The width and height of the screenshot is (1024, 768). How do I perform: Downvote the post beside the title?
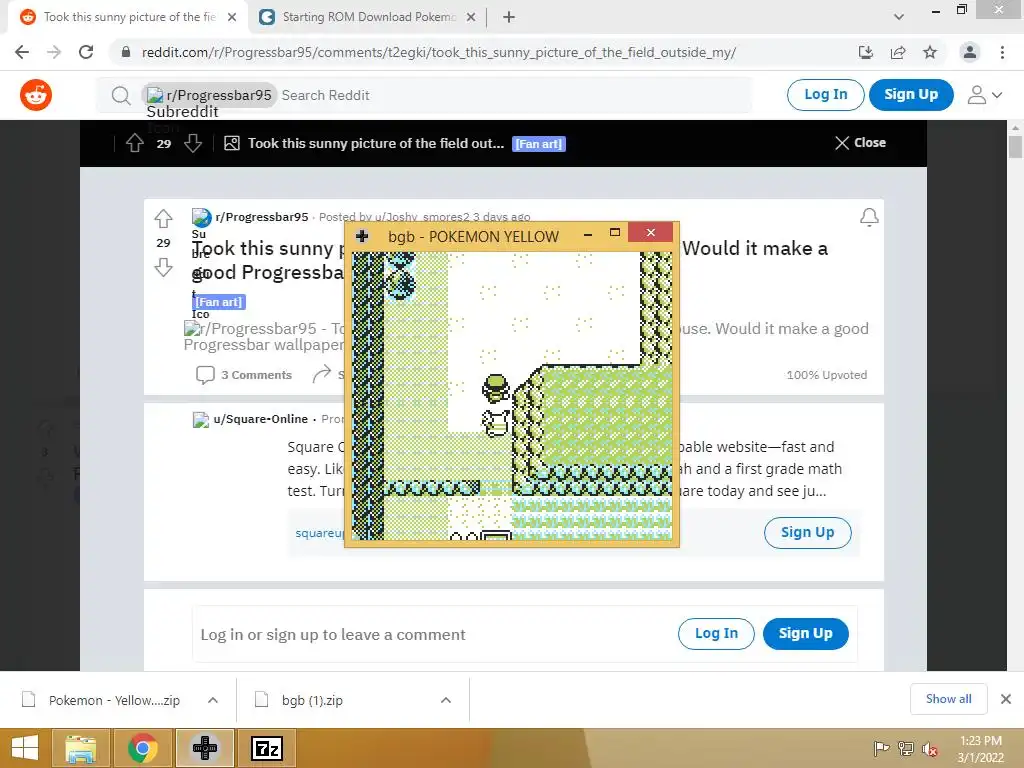coord(163,267)
